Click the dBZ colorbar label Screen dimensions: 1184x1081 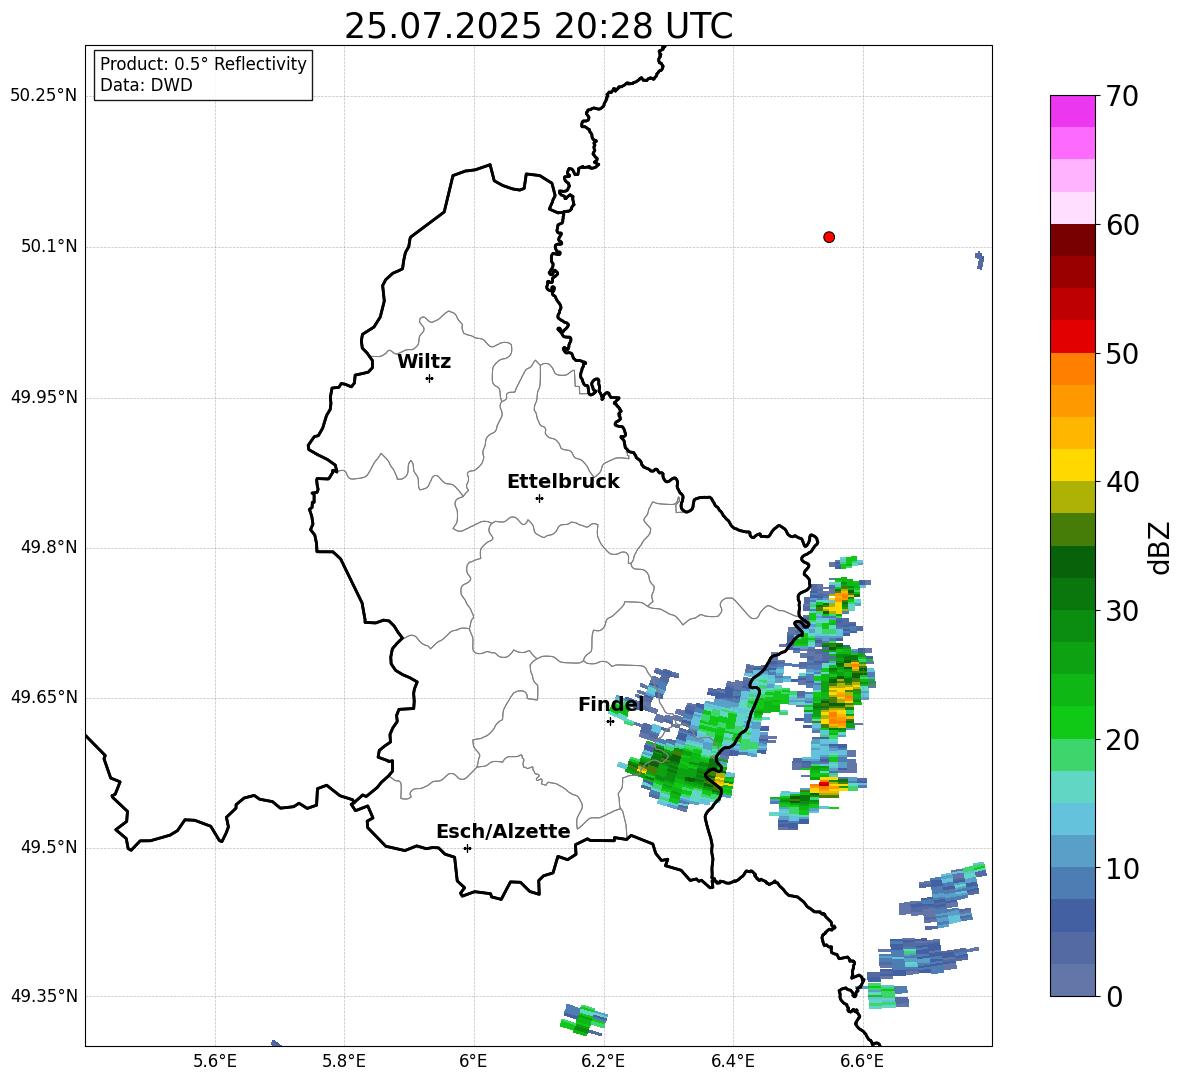pos(1161,547)
